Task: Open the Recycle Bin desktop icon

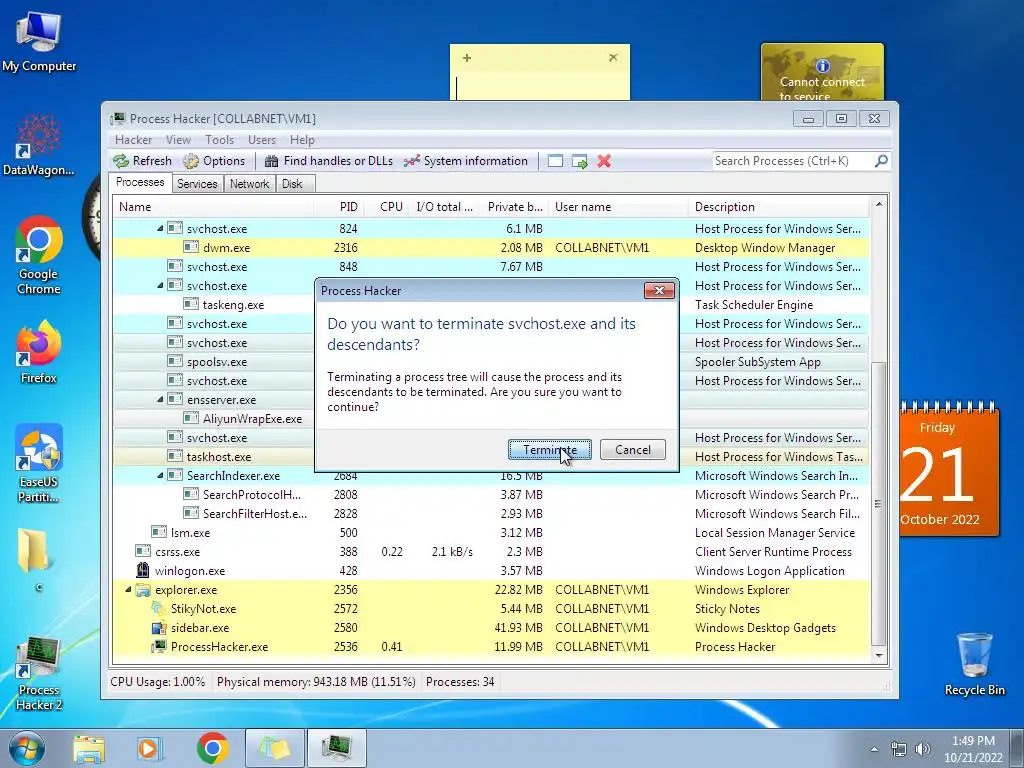Action: 974,664
